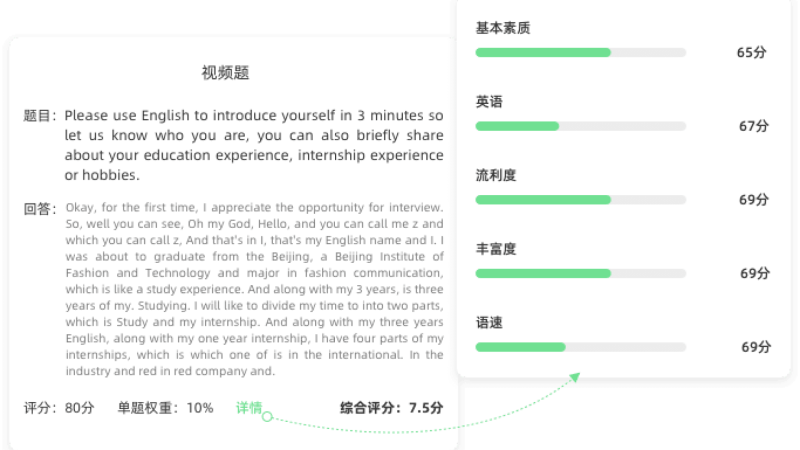The height and width of the screenshot is (450, 800).
Task: Click the 65分 value for 基本素质
Action: coord(752,52)
